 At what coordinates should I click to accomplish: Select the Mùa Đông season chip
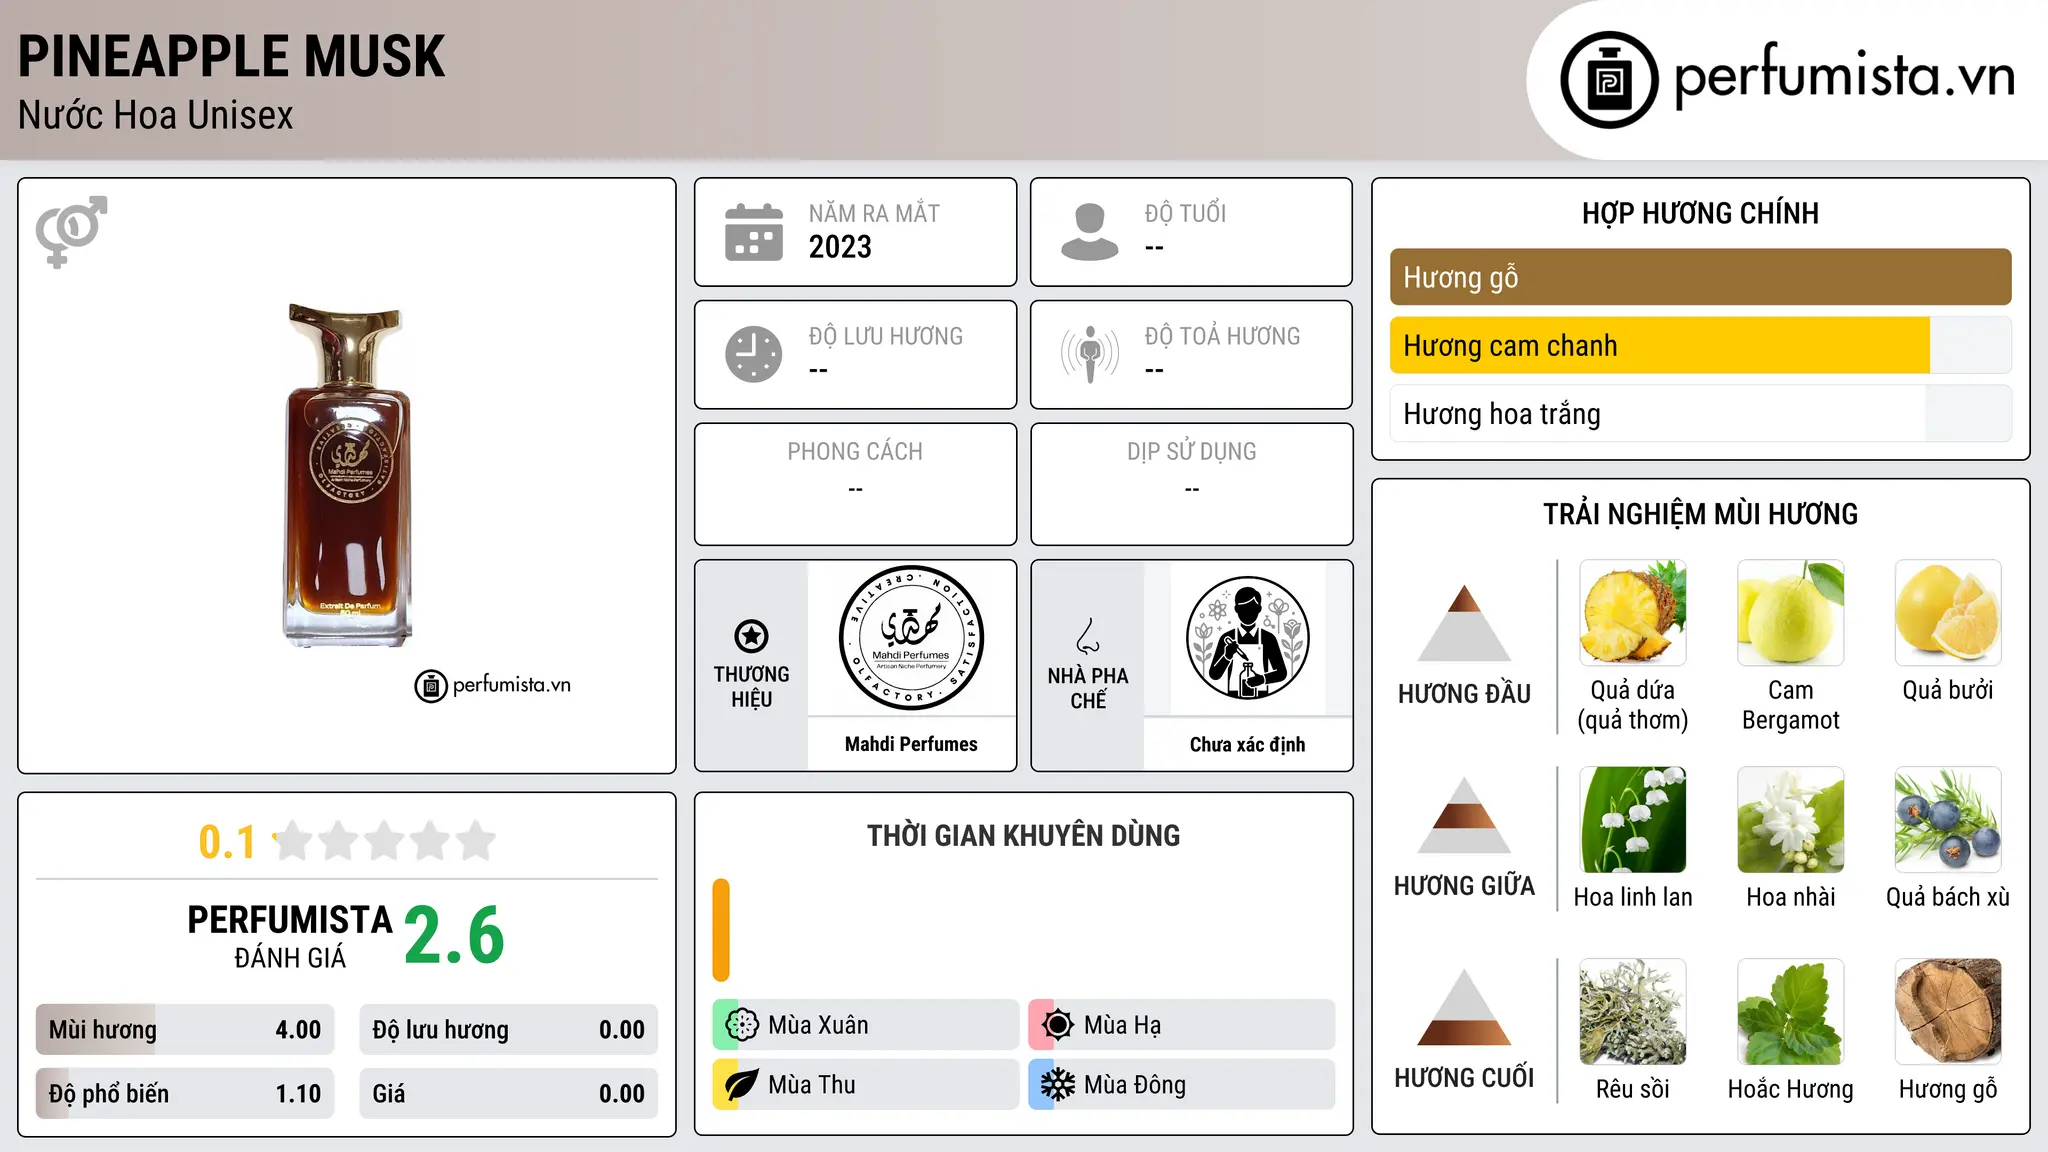coord(1182,1085)
